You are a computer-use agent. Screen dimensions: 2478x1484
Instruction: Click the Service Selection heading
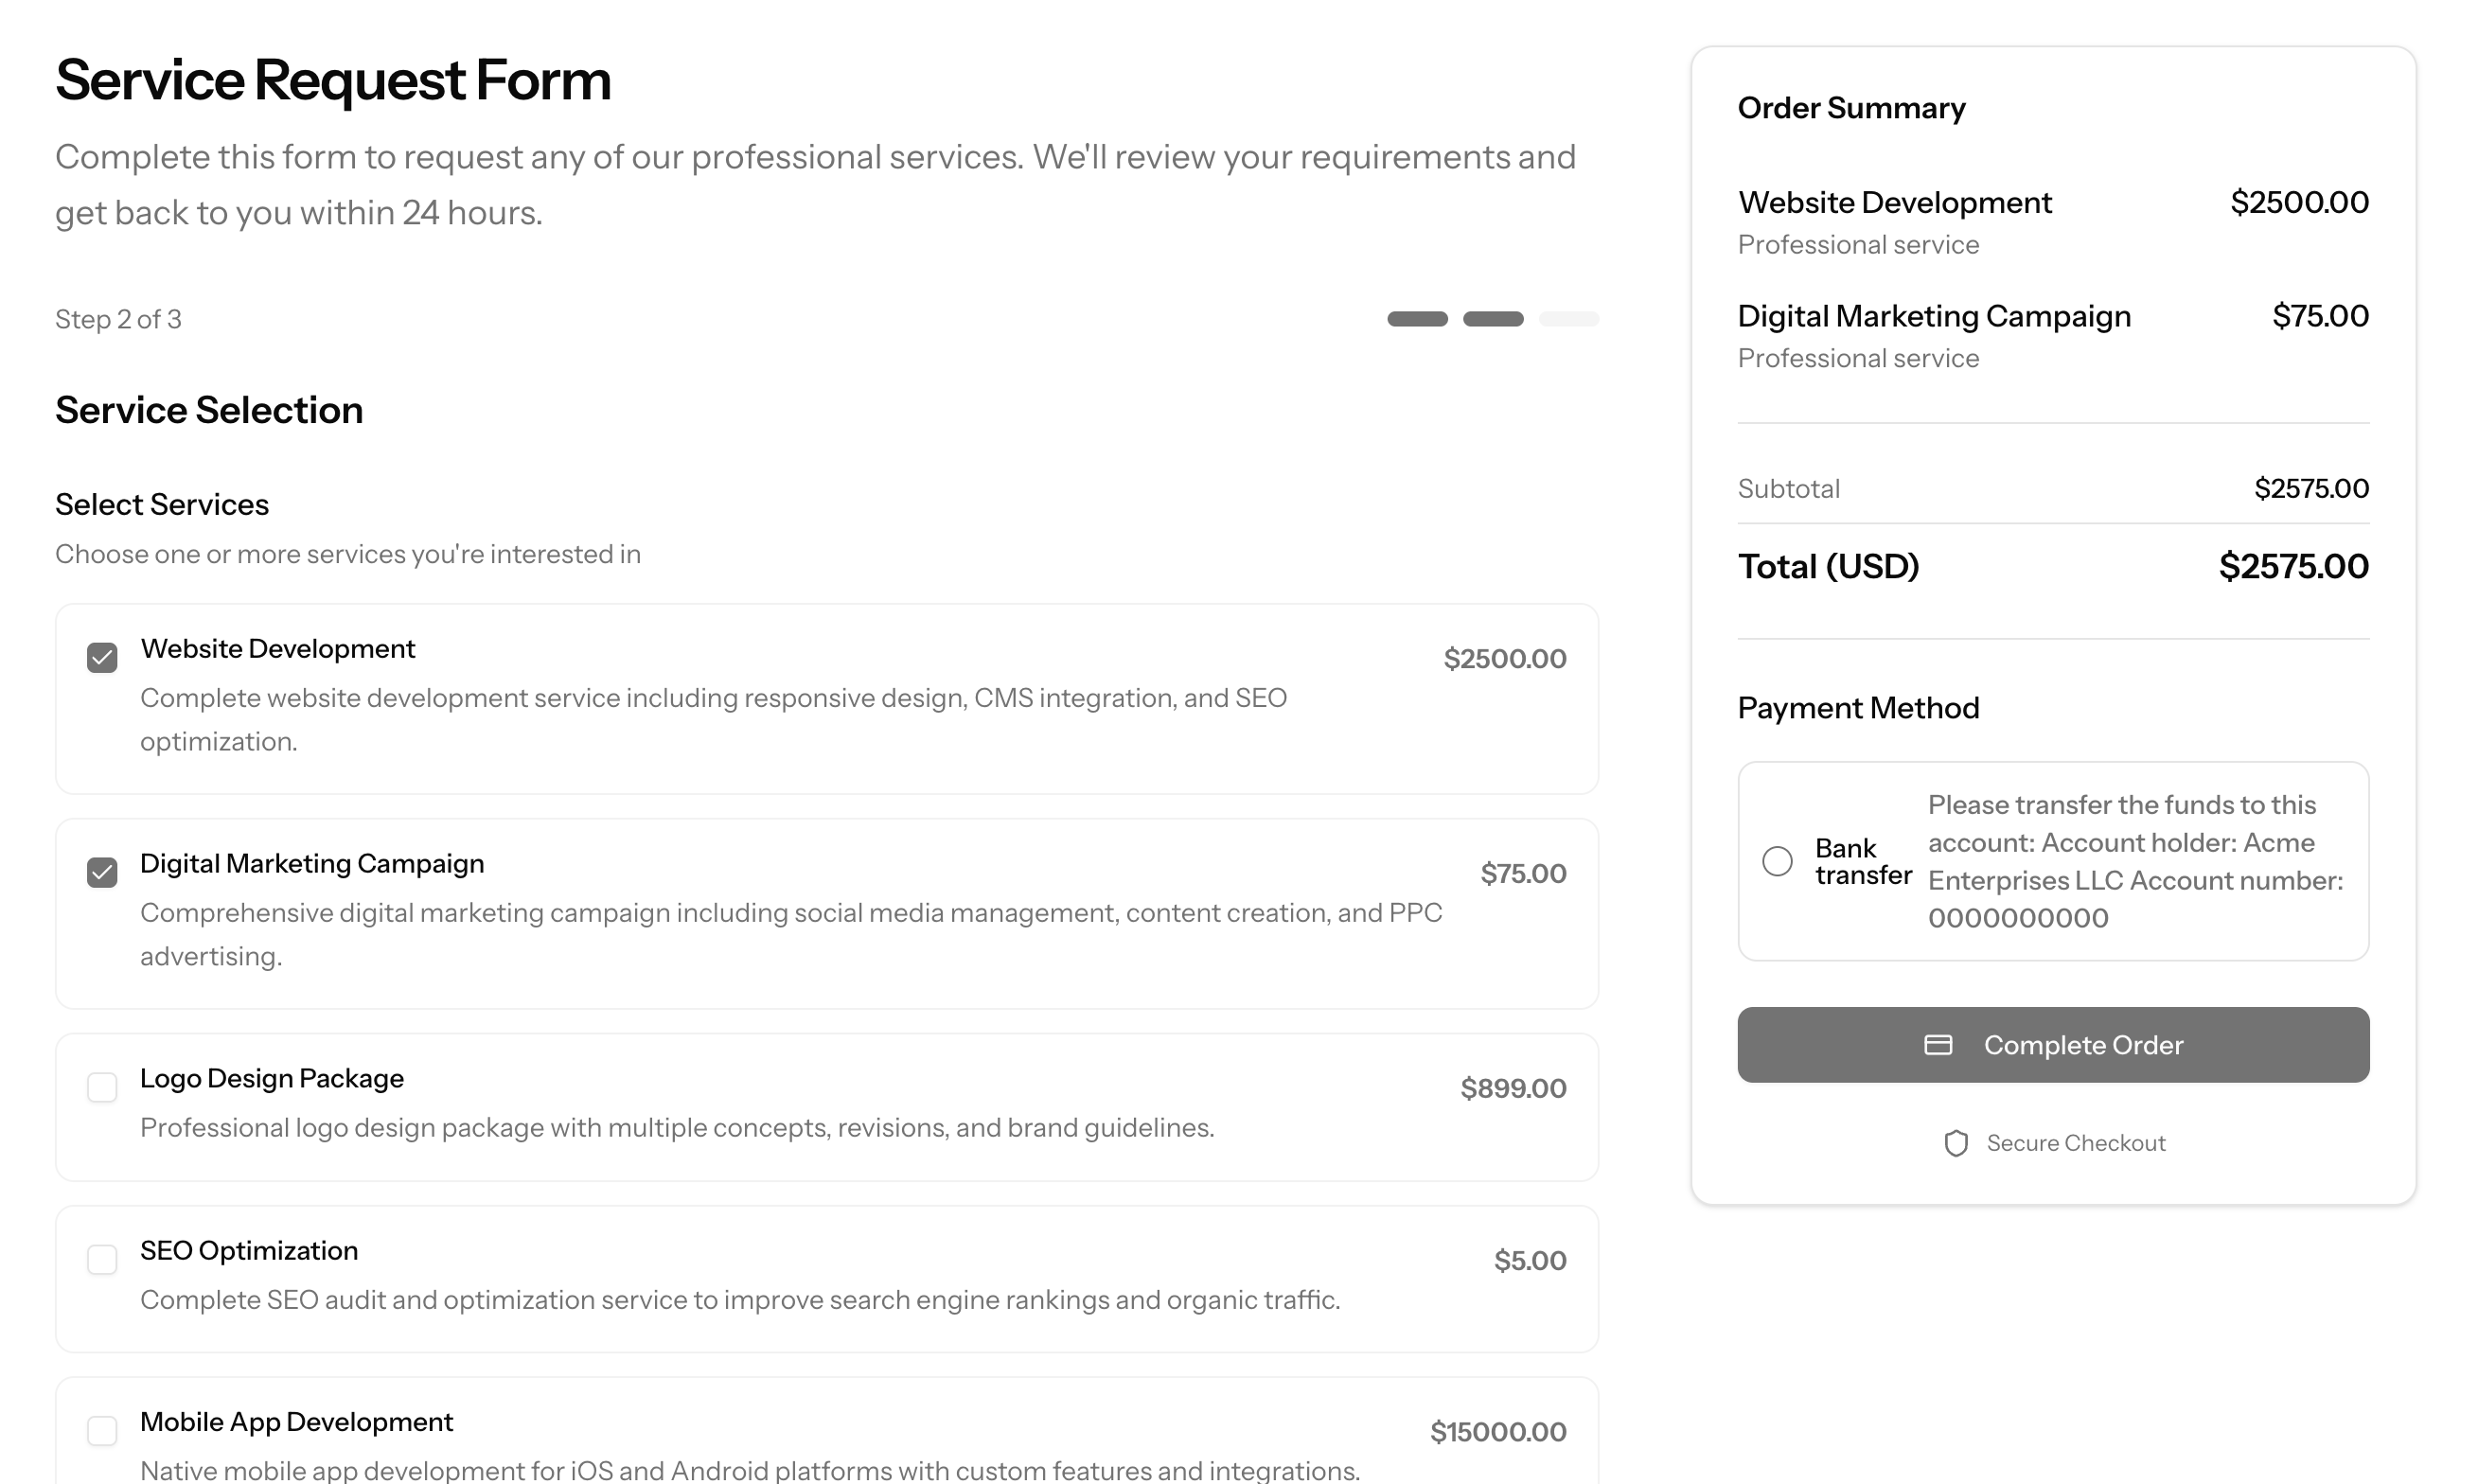pyautogui.click(x=209, y=410)
